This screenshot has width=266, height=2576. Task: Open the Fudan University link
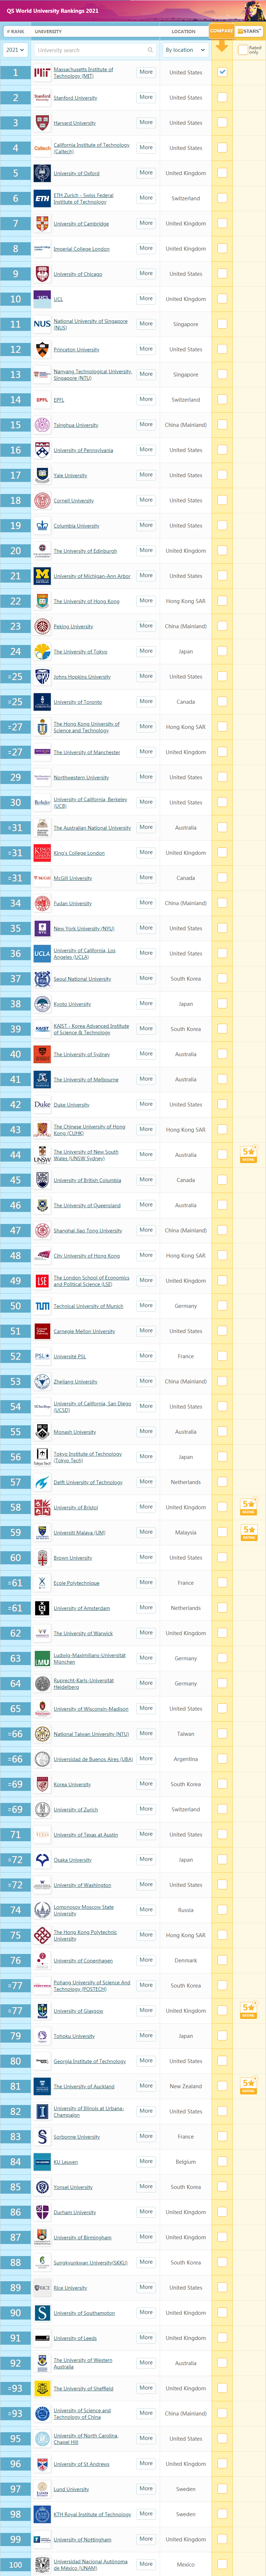coord(73,903)
